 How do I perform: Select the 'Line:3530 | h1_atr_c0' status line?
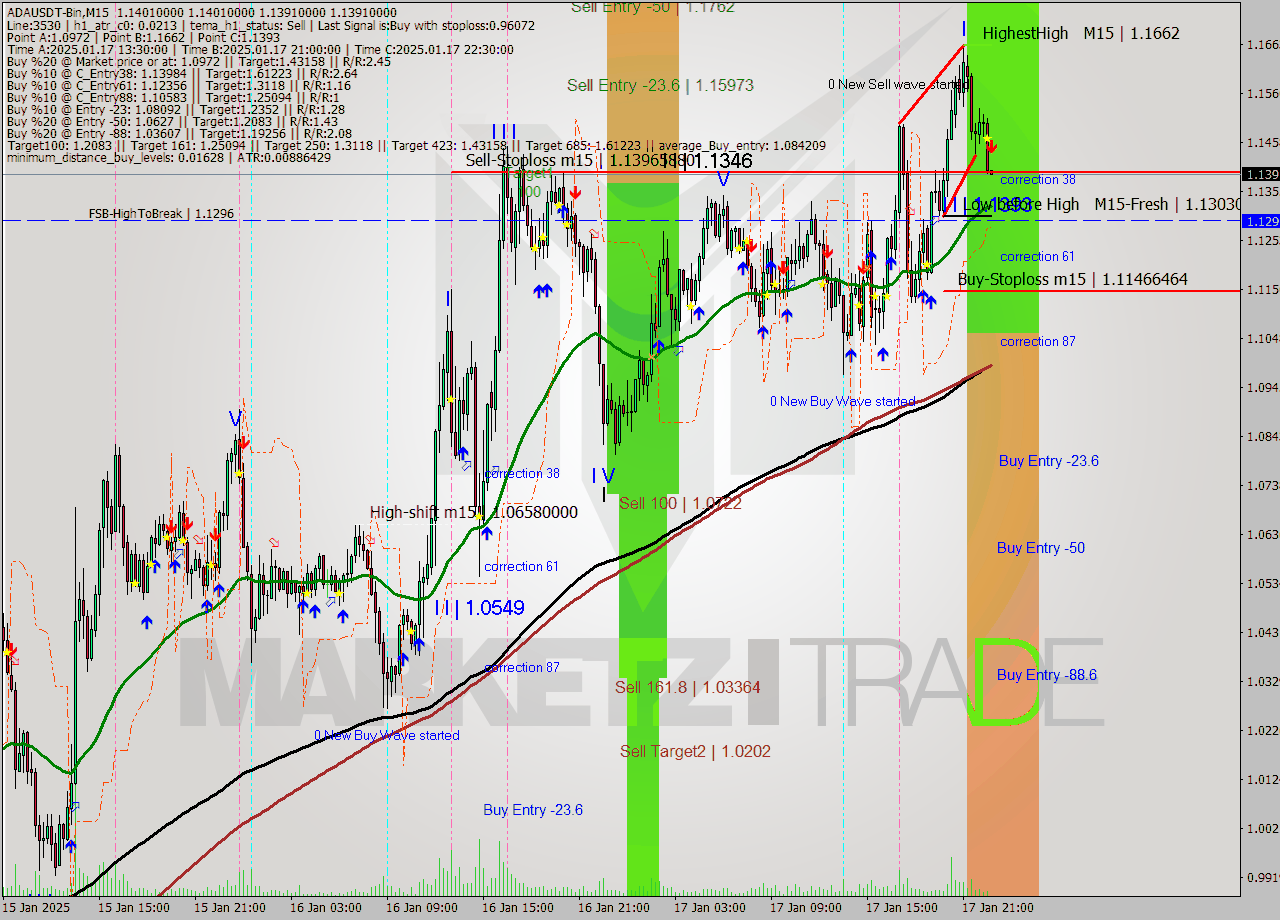pyautogui.click(x=270, y=26)
